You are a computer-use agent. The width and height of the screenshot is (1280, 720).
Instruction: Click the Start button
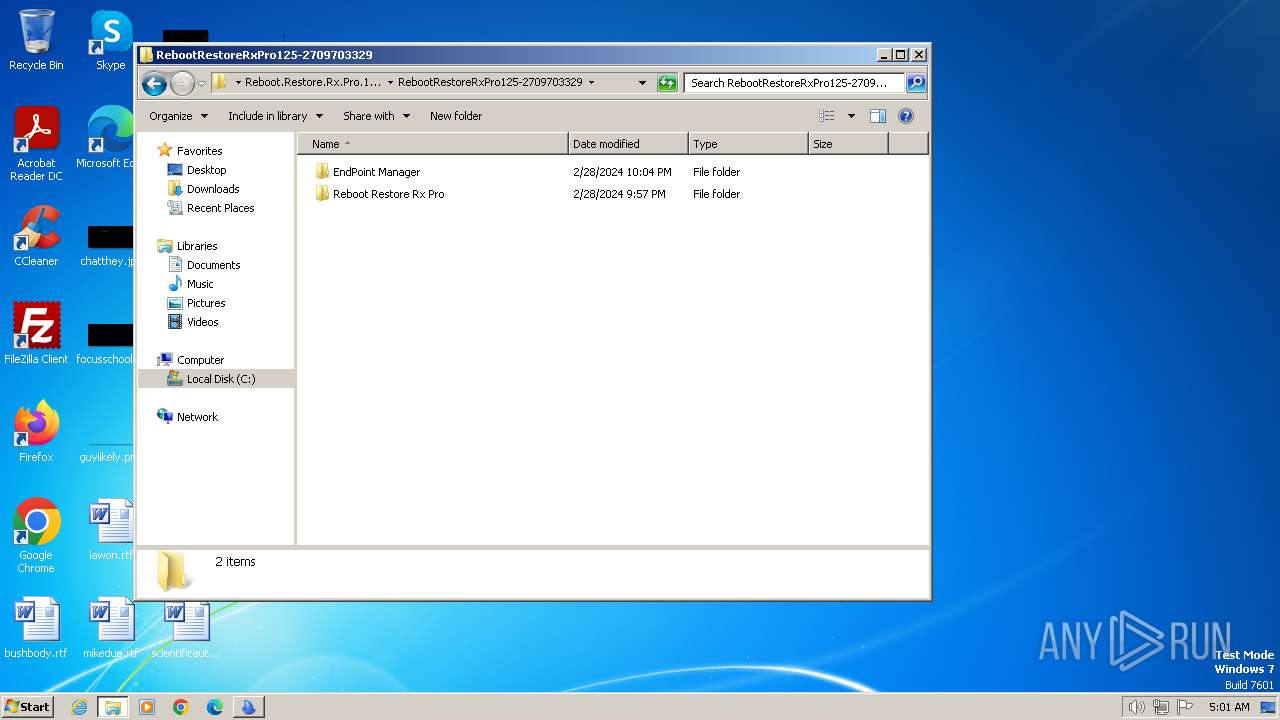coord(28,707)
